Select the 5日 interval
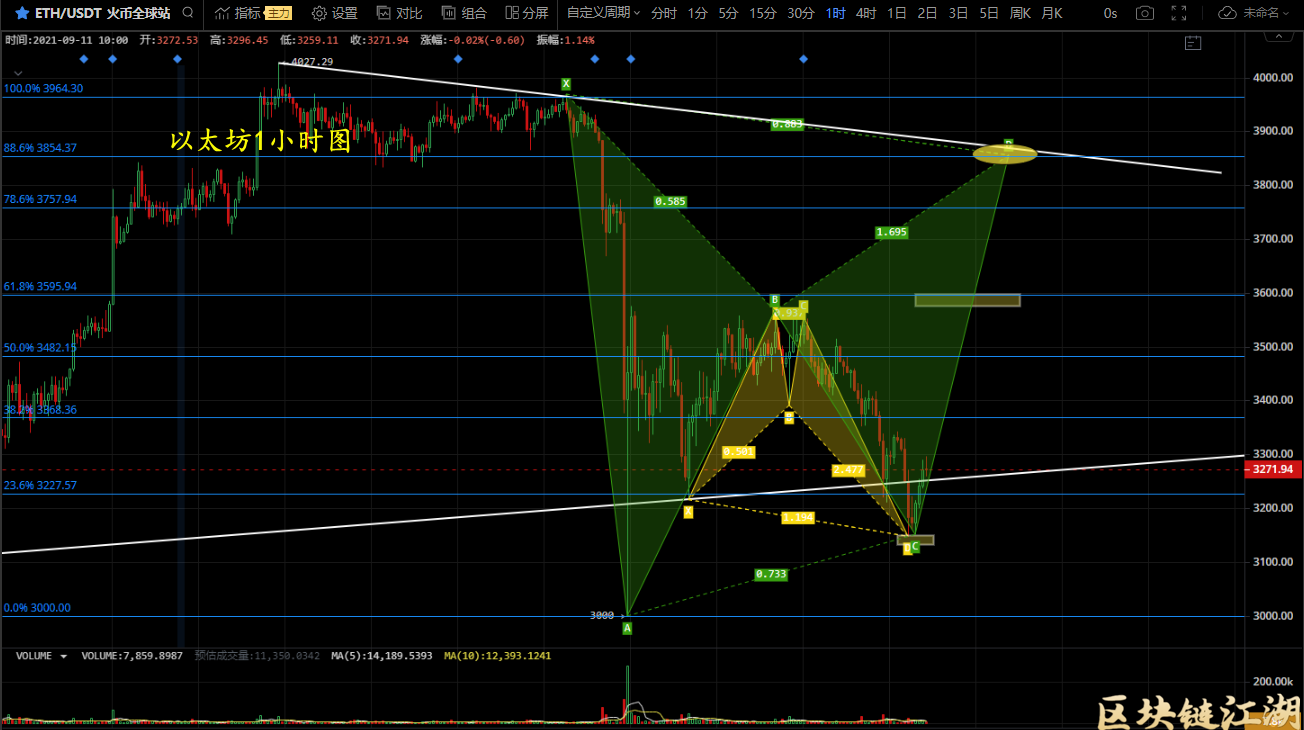 tap(989, 13)
